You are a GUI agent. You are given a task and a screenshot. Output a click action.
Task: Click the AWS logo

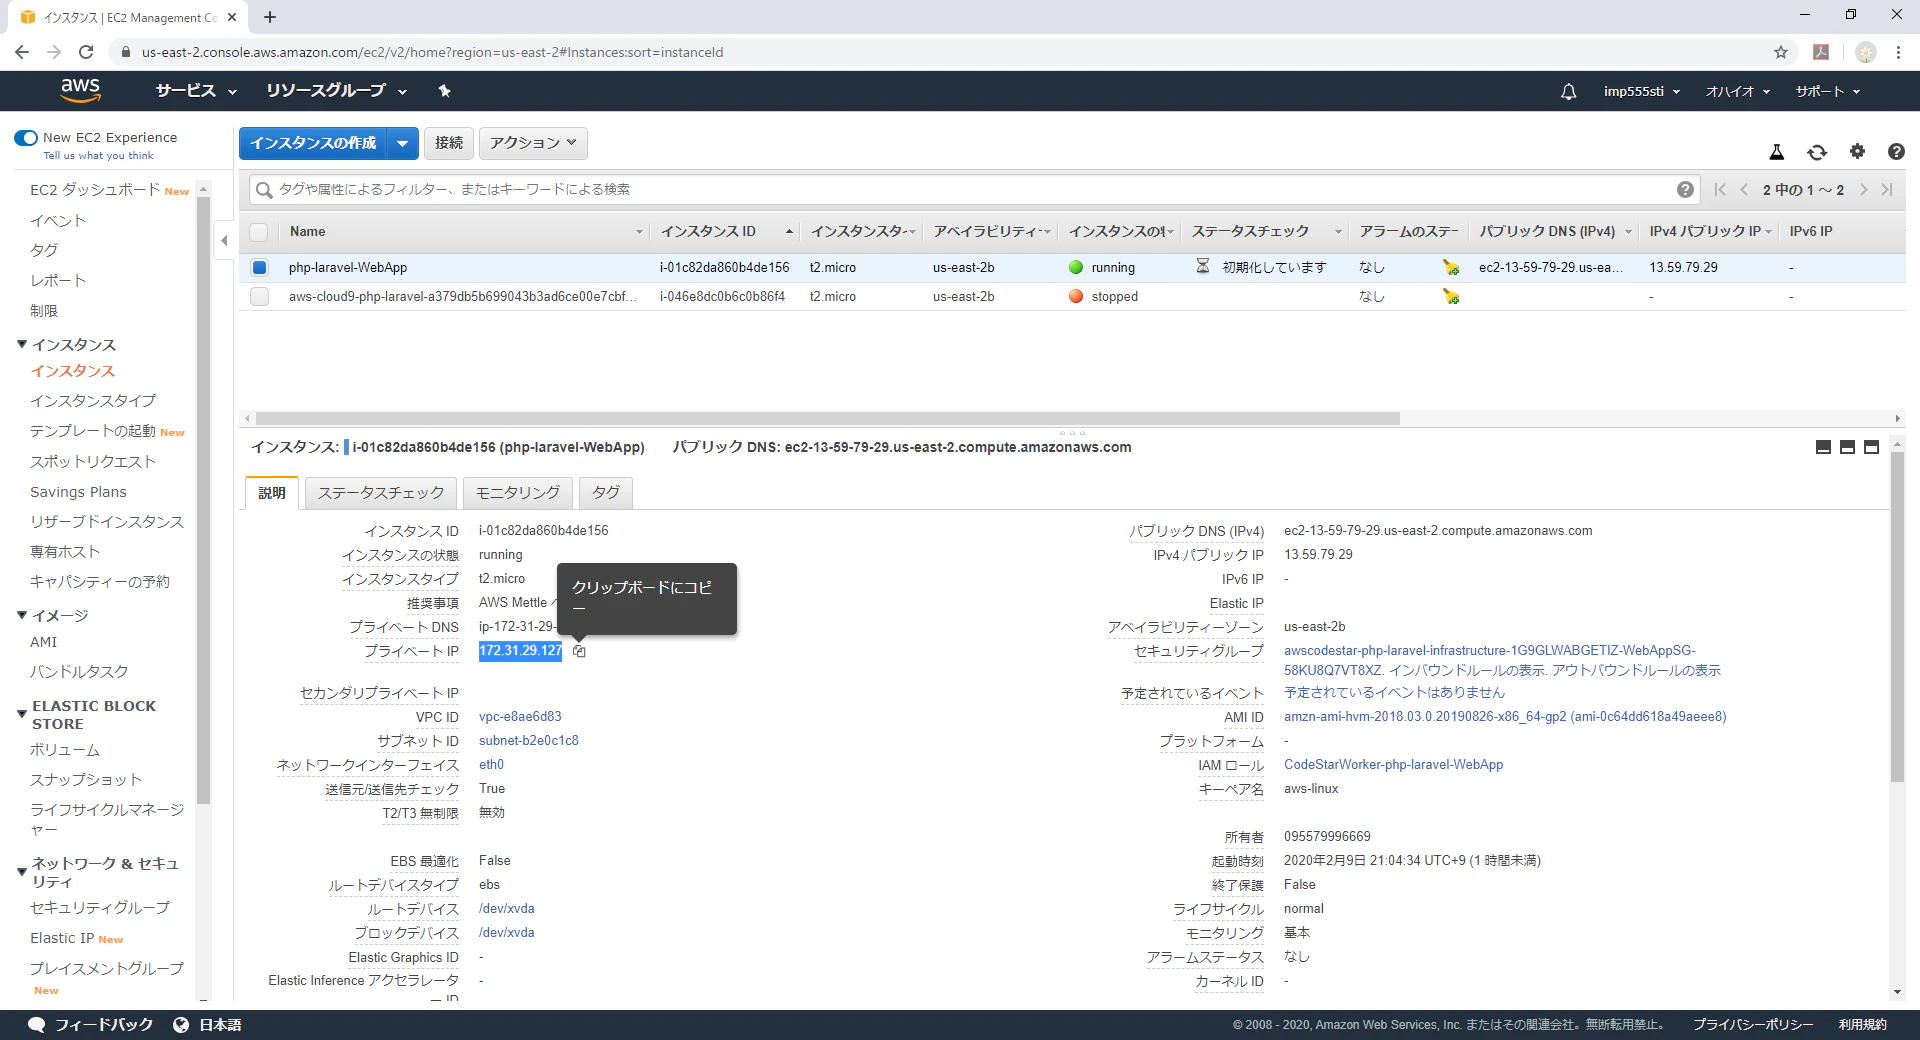[x=80, y=90]
